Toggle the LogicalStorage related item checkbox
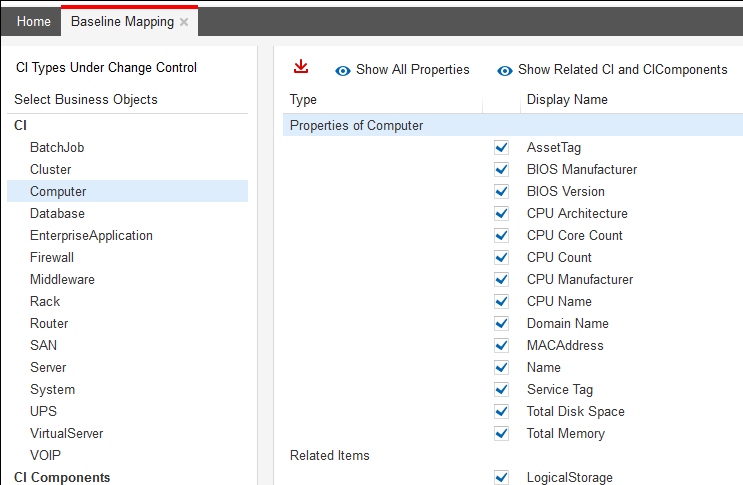This screenshot has width=743, height=485. 502,478
